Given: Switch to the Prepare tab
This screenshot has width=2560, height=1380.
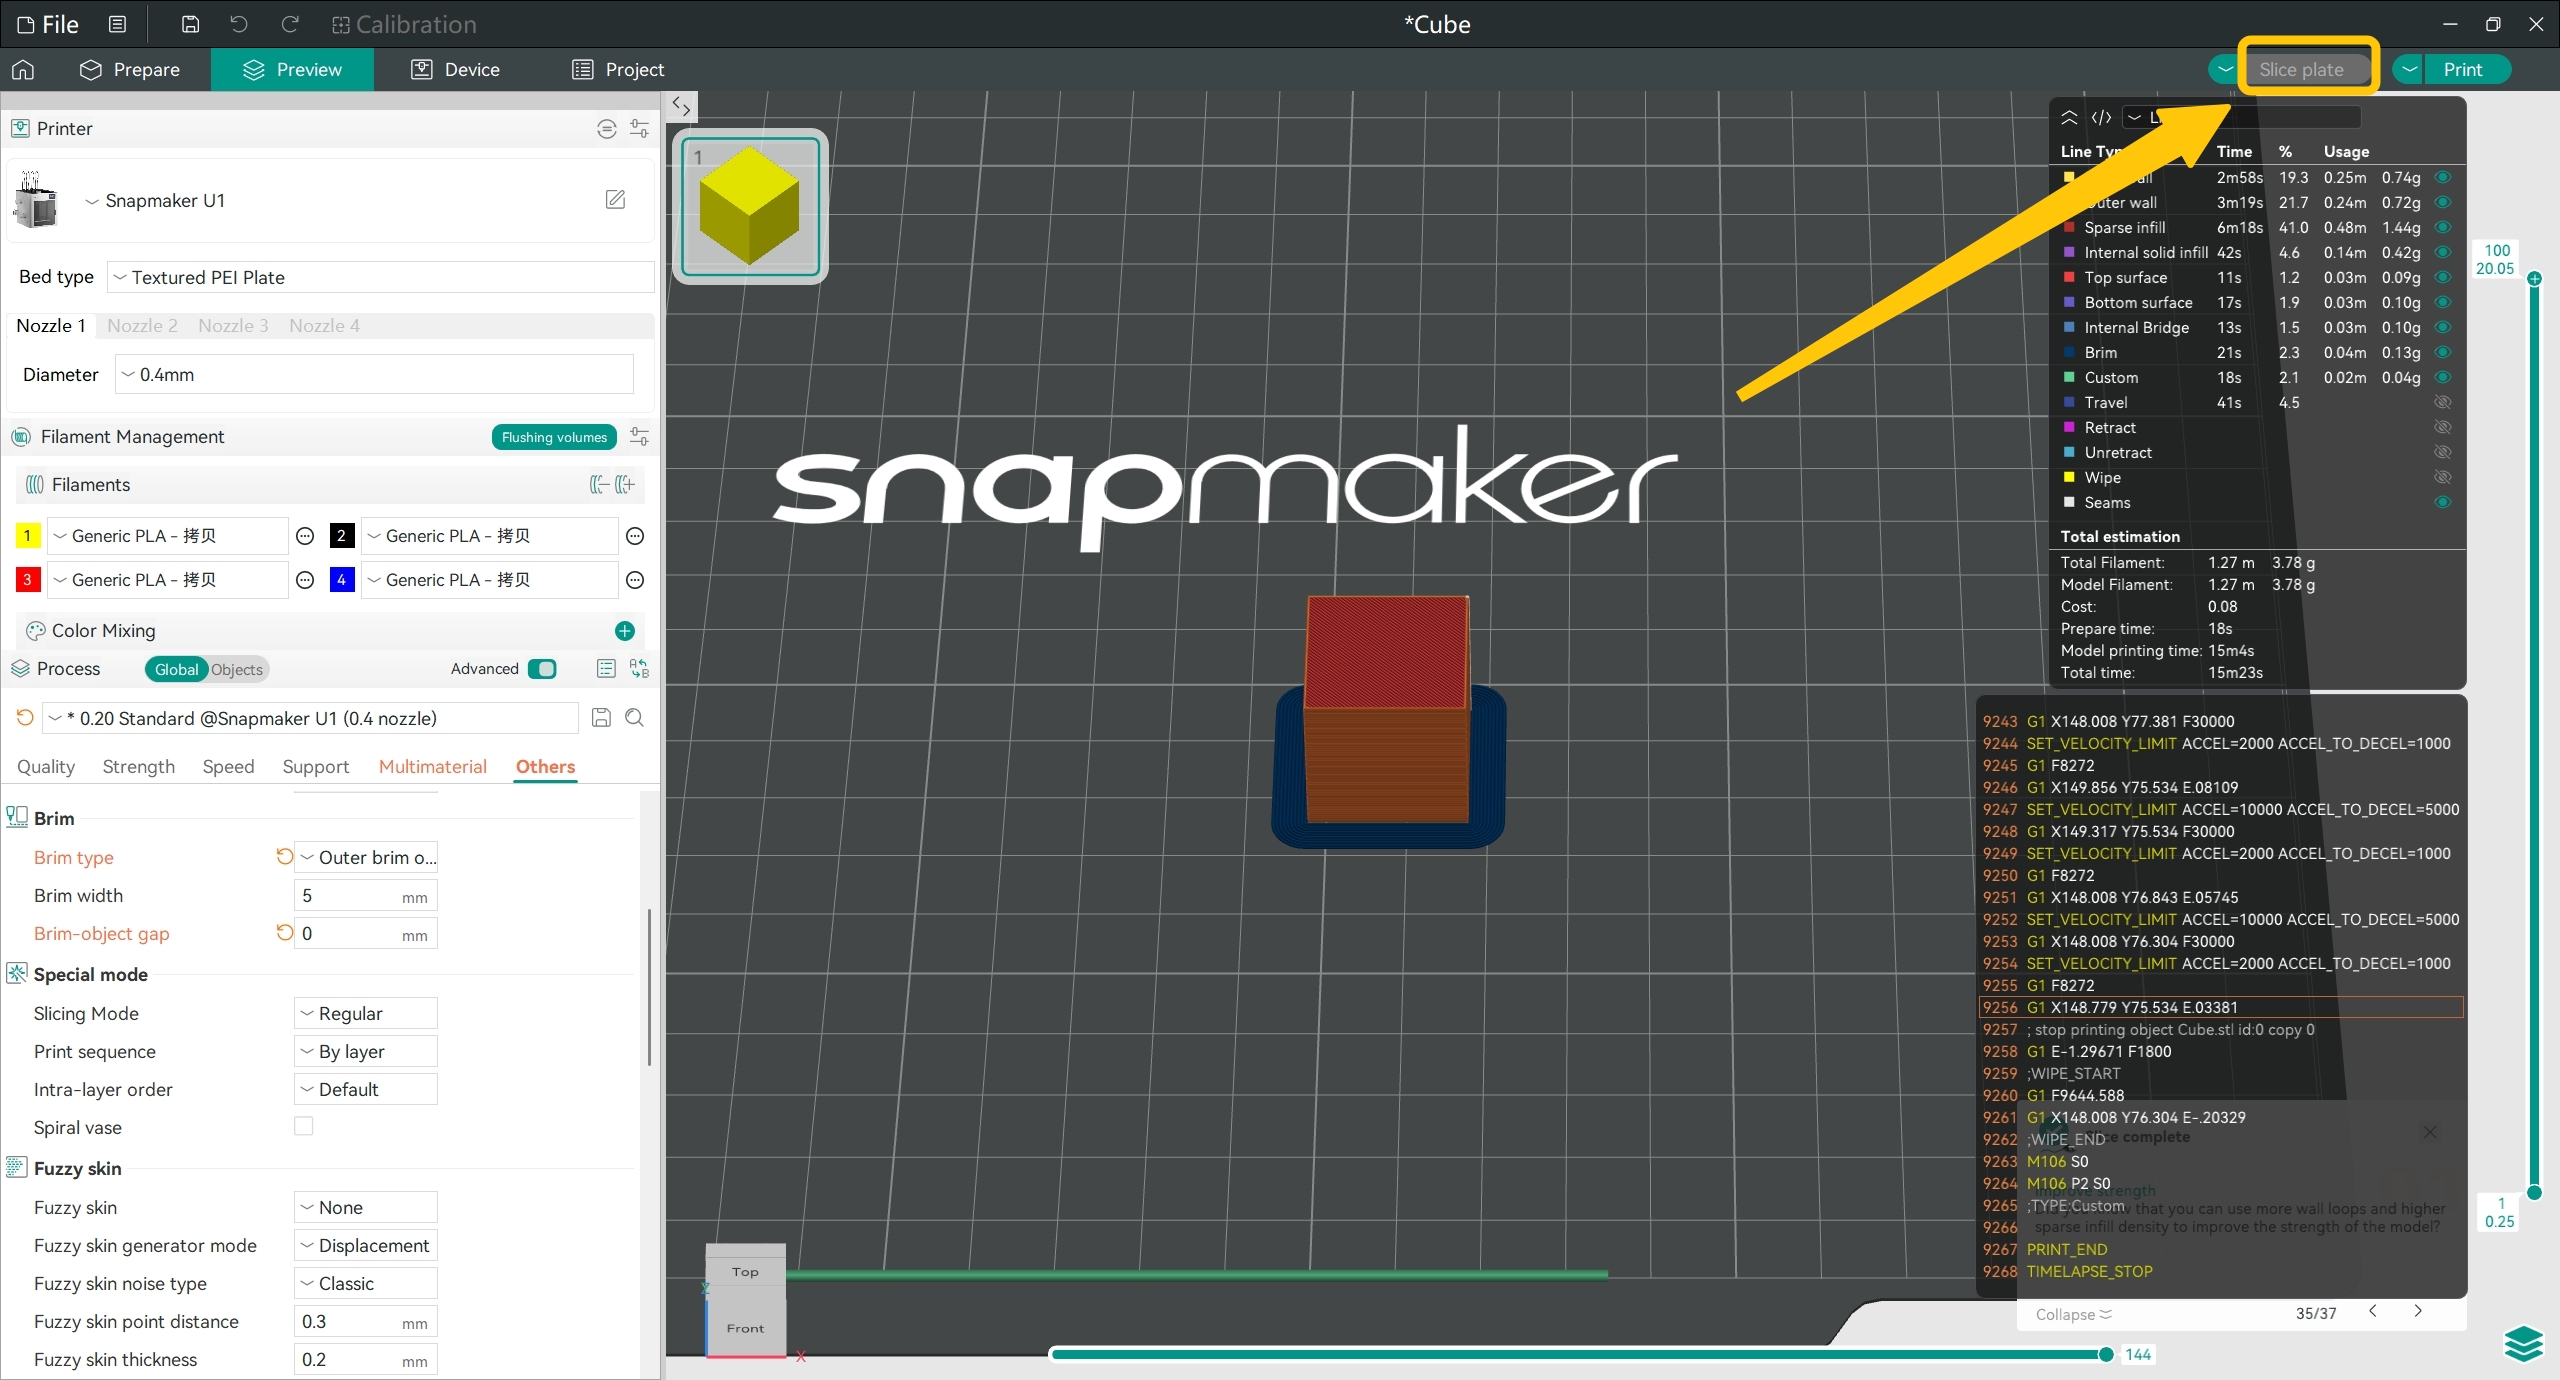Looking at the screenshot, I should click(x=130, y=69).
